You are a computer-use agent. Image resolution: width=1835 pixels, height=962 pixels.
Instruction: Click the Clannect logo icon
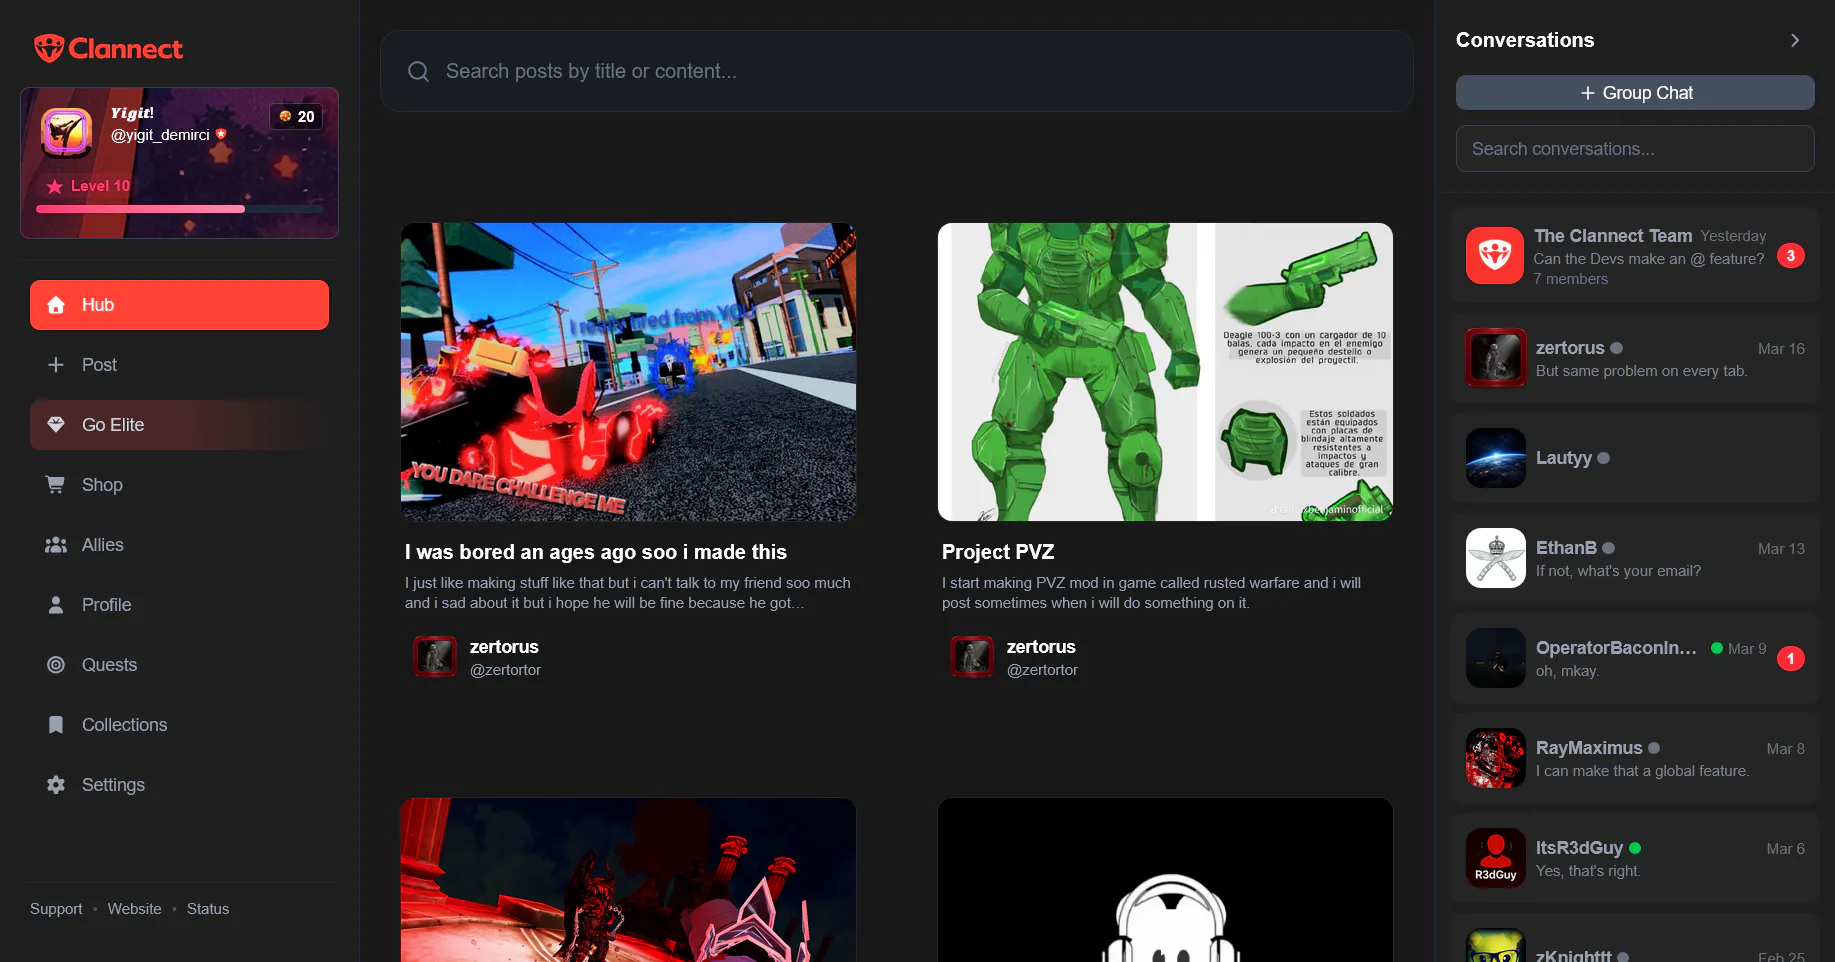point(48,48)
